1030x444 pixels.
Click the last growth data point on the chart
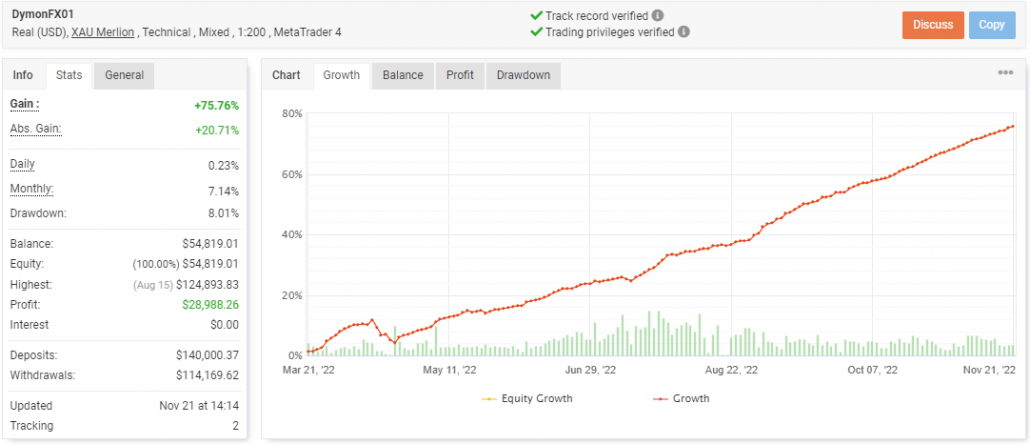(x=1013, y=126)
